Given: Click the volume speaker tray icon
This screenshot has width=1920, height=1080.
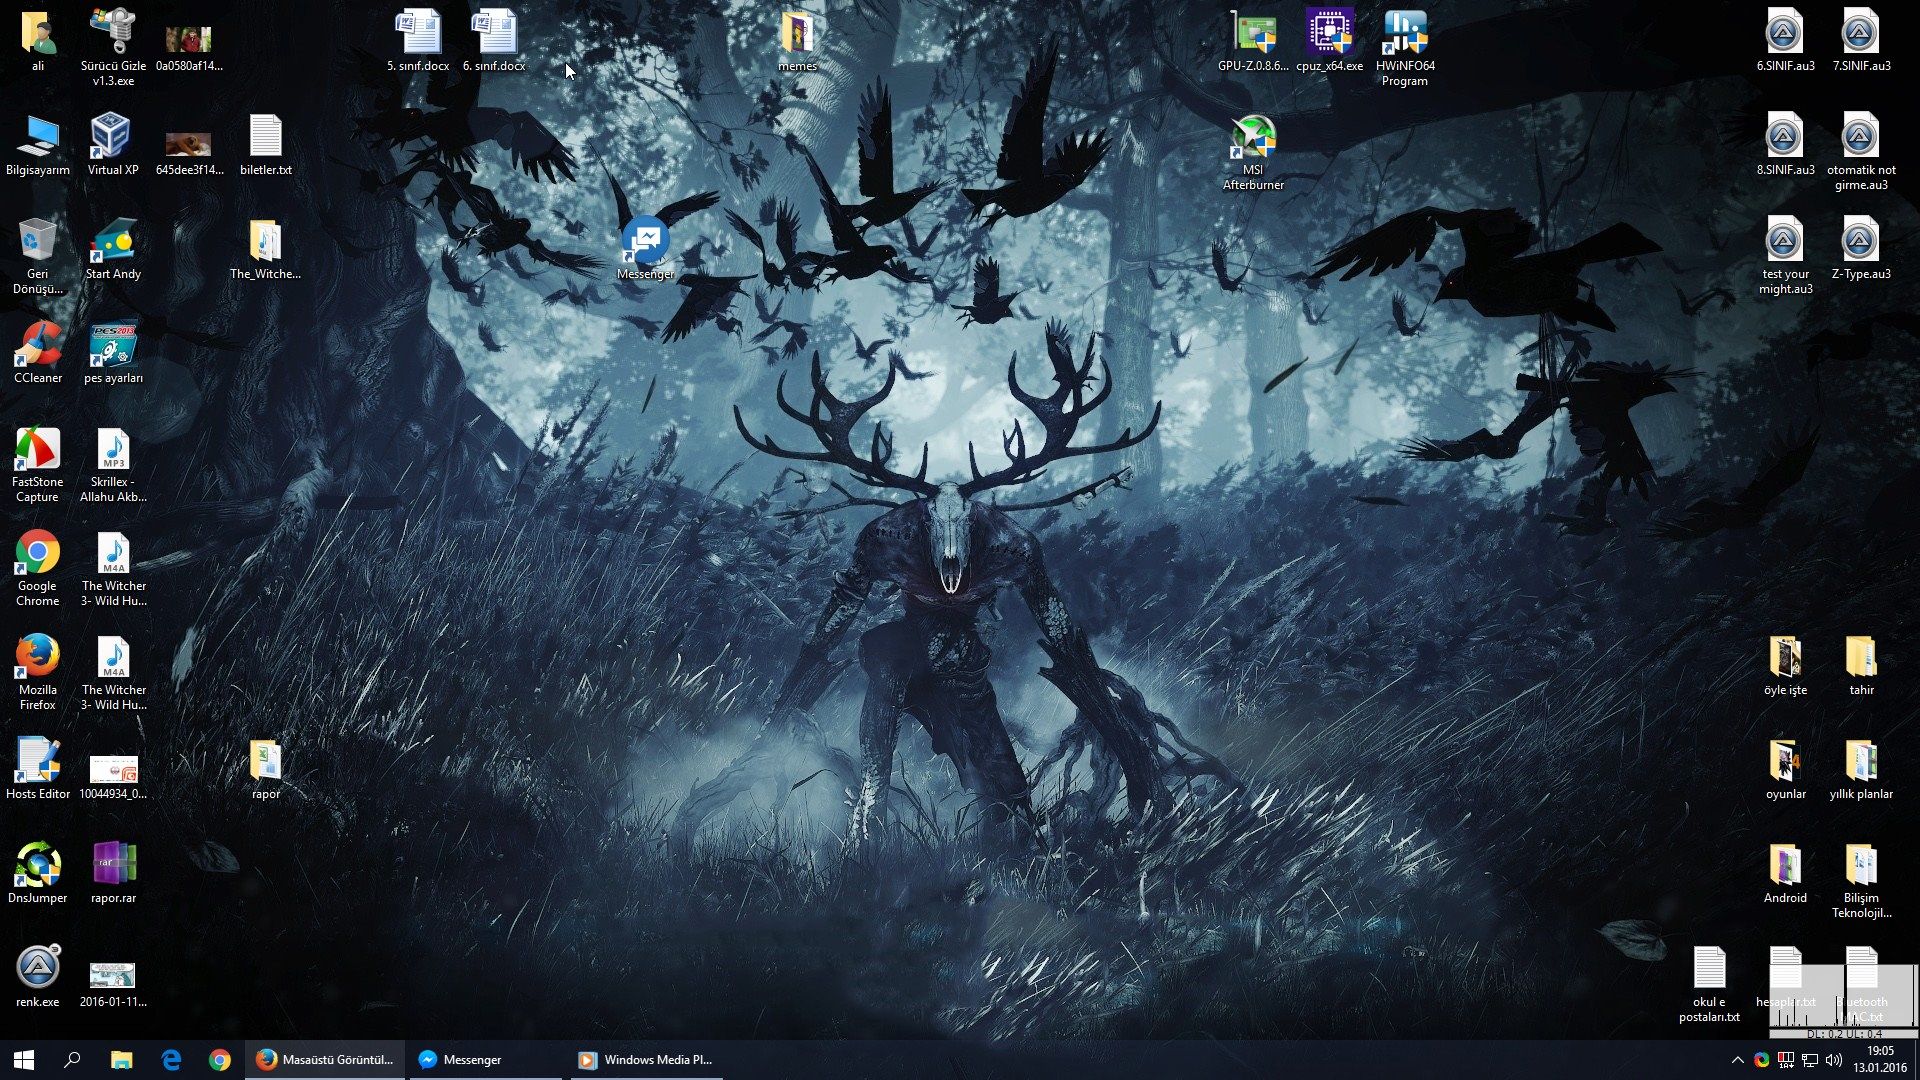Looking at the screenshot, I should tap(1833, 1060).
